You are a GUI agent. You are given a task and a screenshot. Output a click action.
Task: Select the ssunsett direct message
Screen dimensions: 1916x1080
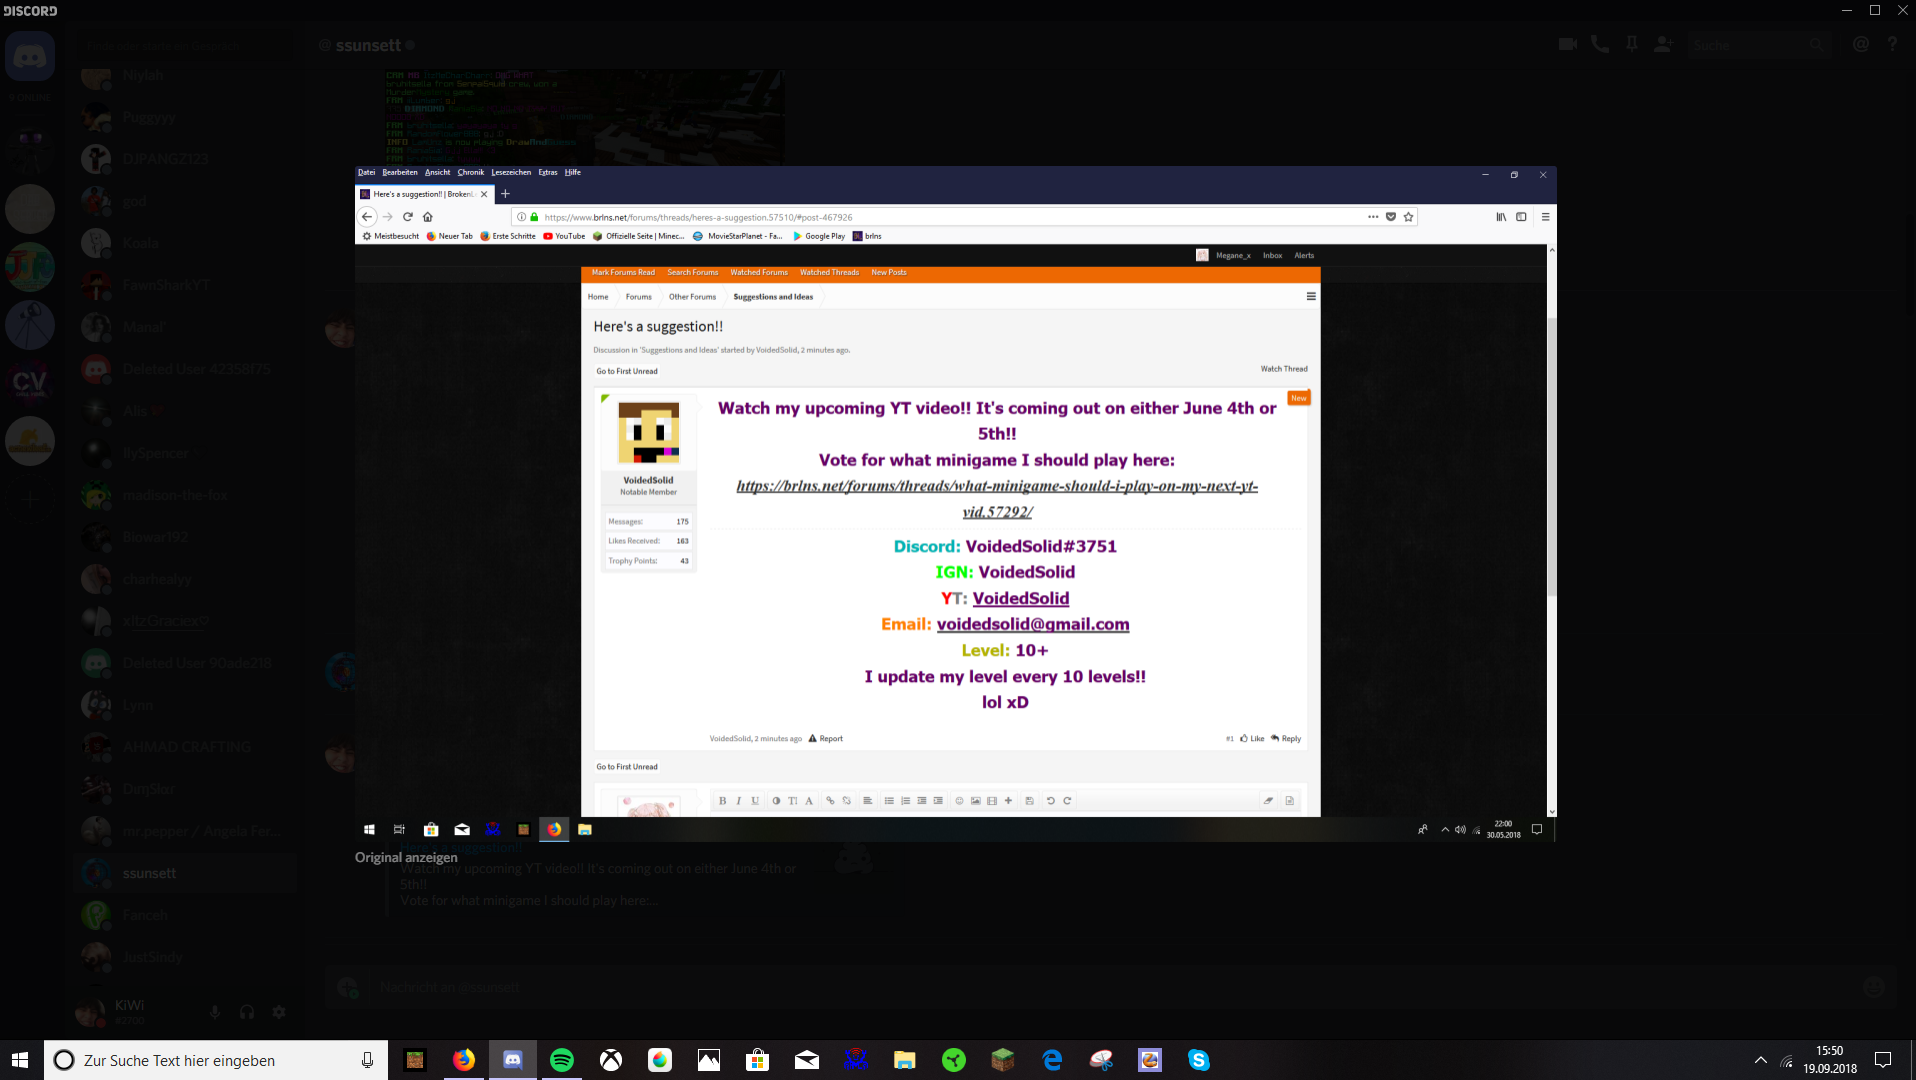(x=185, y=873)
